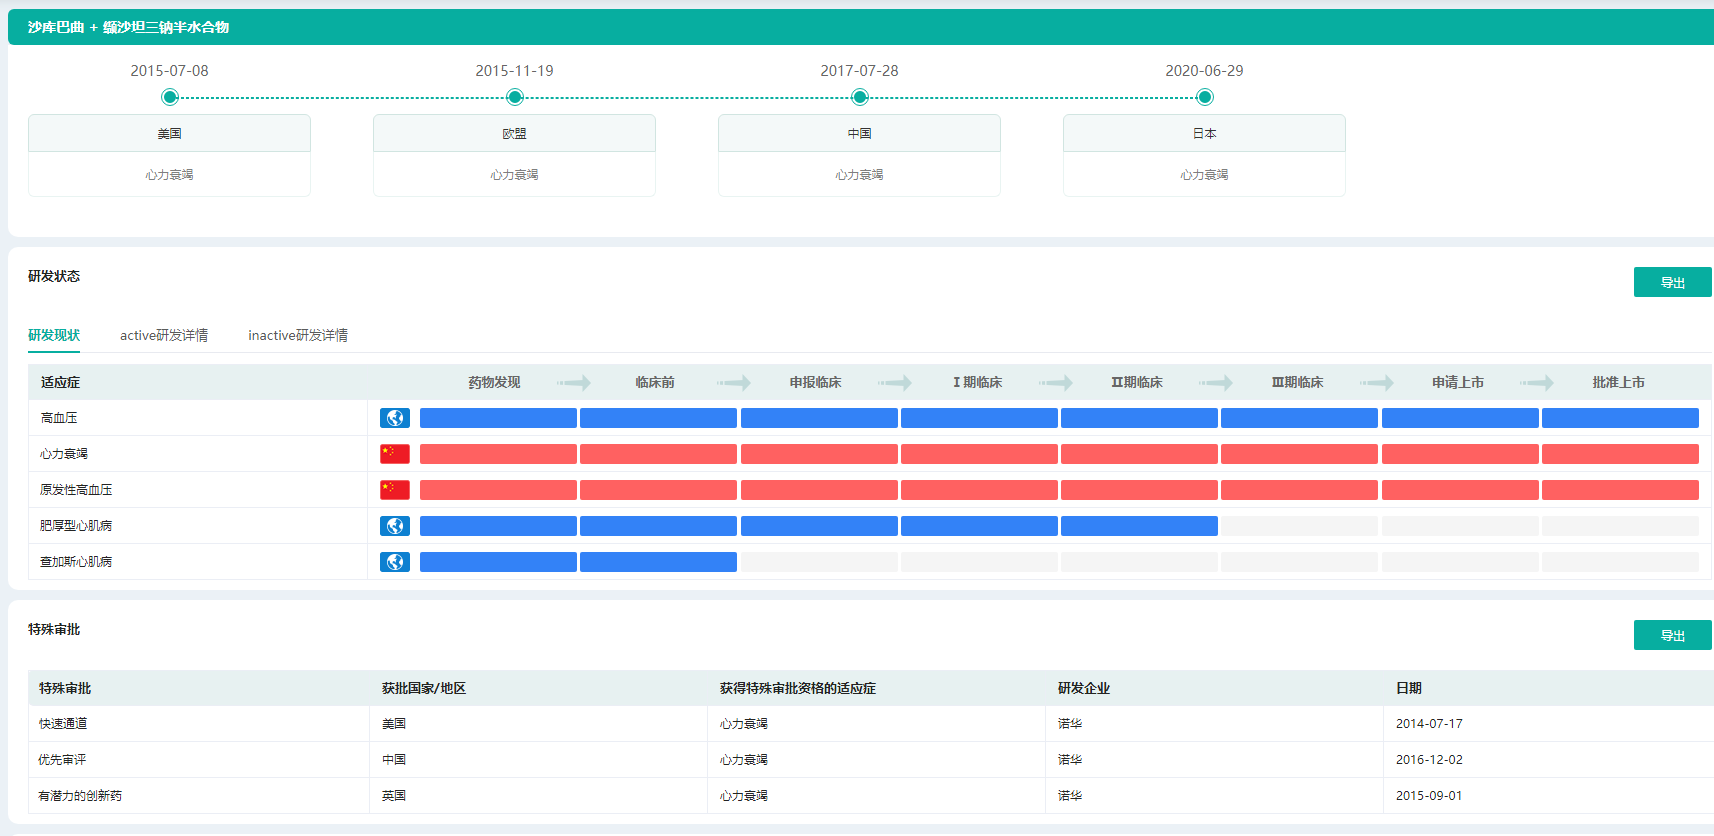Click the China flag in 原发性高血压 row
The width and height of the screenshot is (1714, 836).
coord(395,490)
